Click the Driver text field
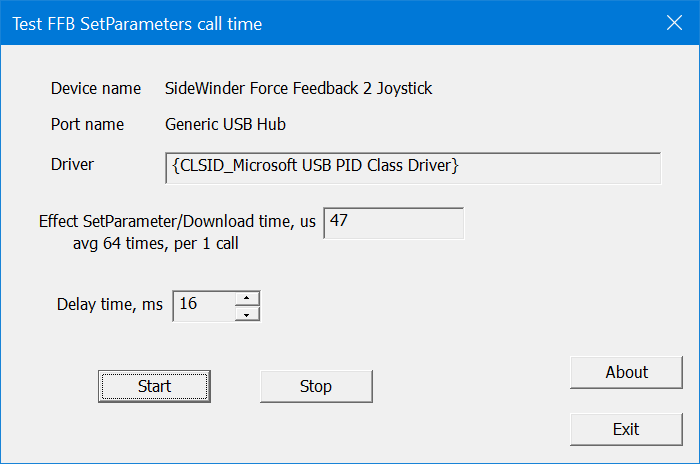The image size is (700, 464). (413, 168)
